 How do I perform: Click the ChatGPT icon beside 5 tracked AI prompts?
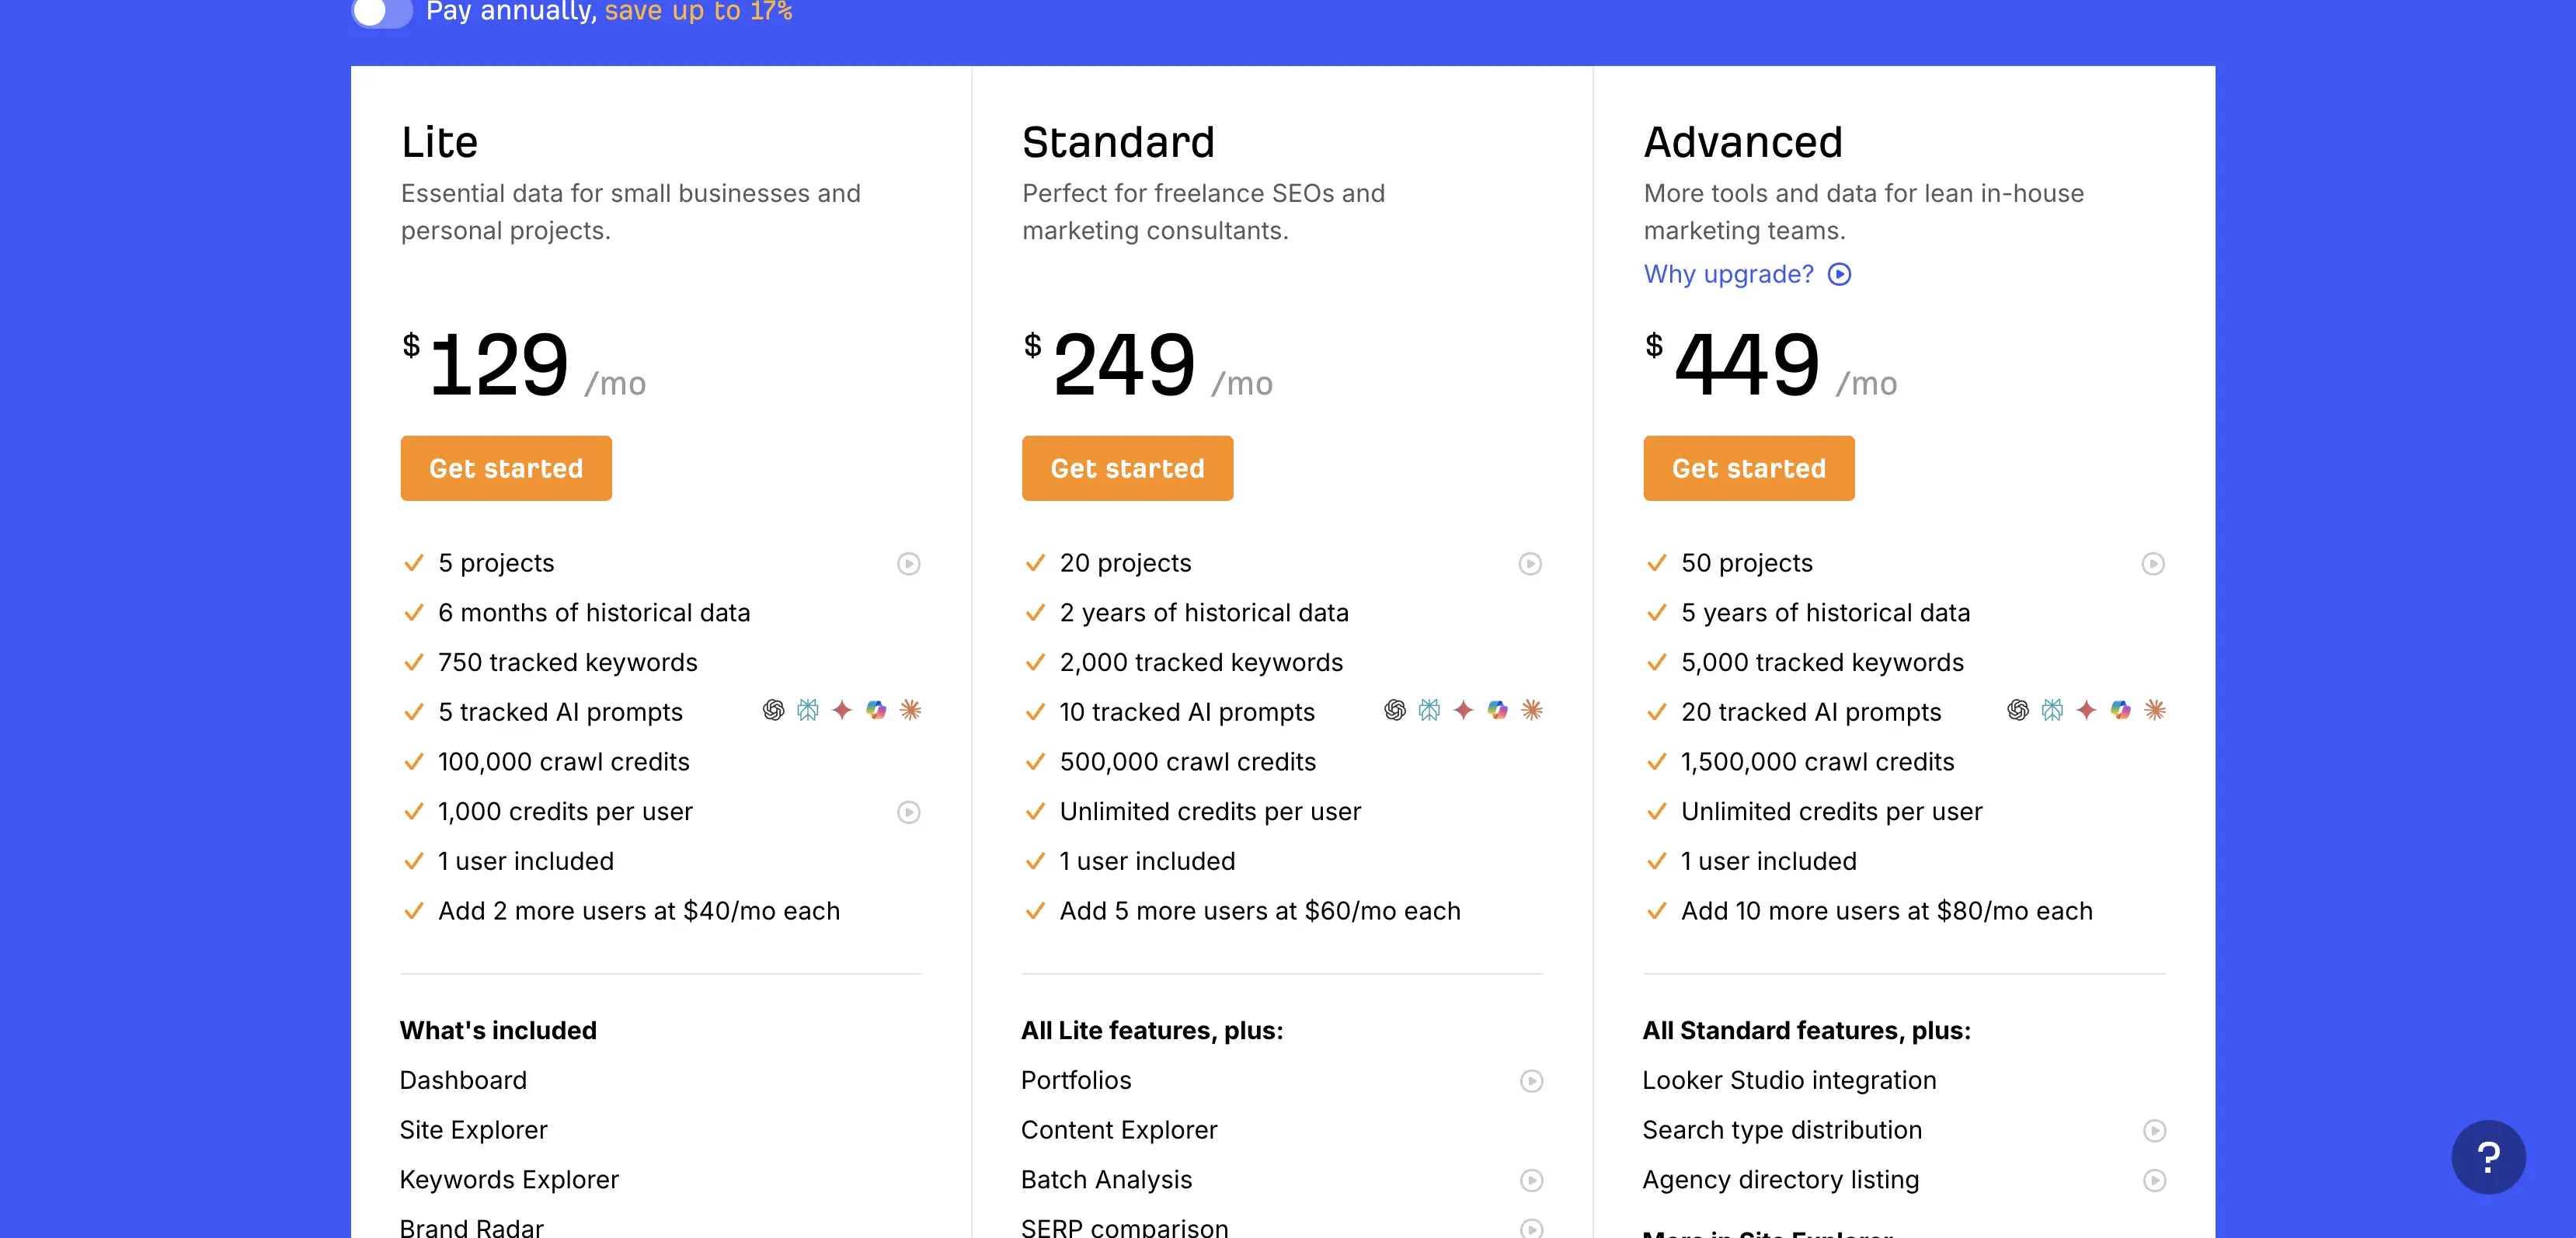(773, 710)
